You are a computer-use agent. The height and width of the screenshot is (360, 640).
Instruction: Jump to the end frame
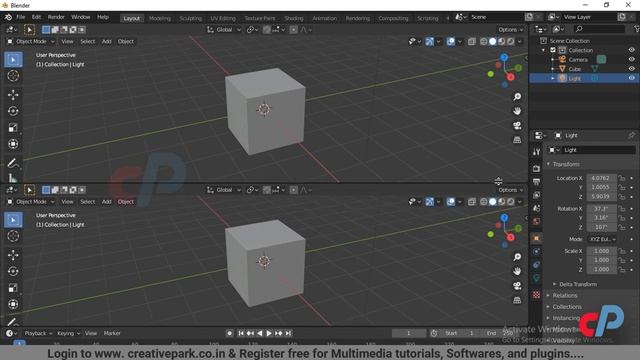(289, 333)
